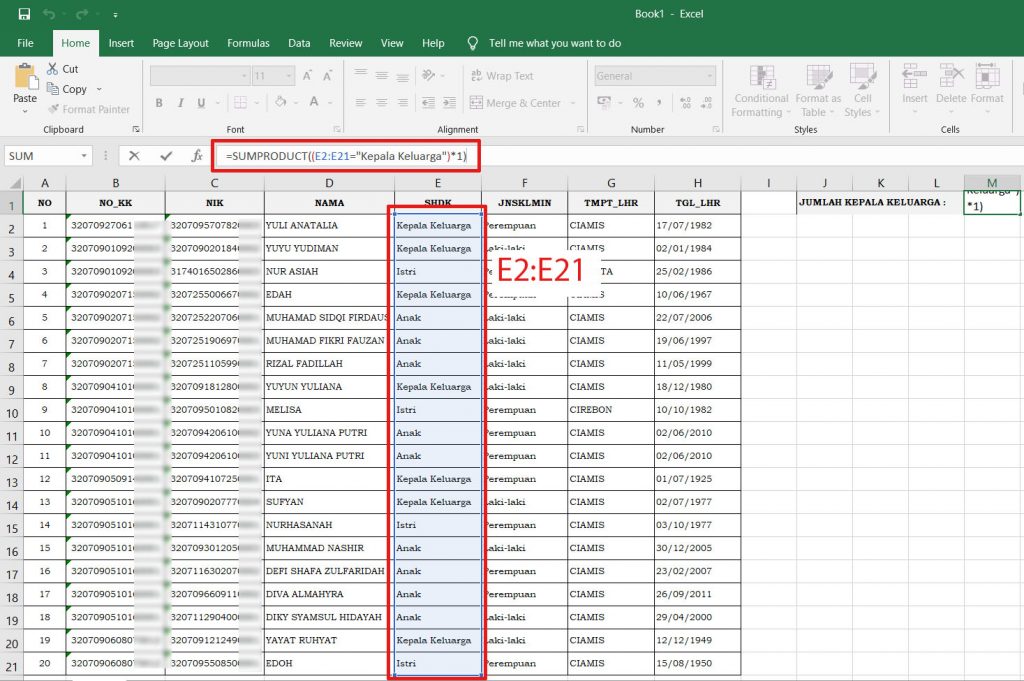The width and height of the screenshot is (1024, 681).
Task: Apply Comma Style
Action: [x=660, y=103]
